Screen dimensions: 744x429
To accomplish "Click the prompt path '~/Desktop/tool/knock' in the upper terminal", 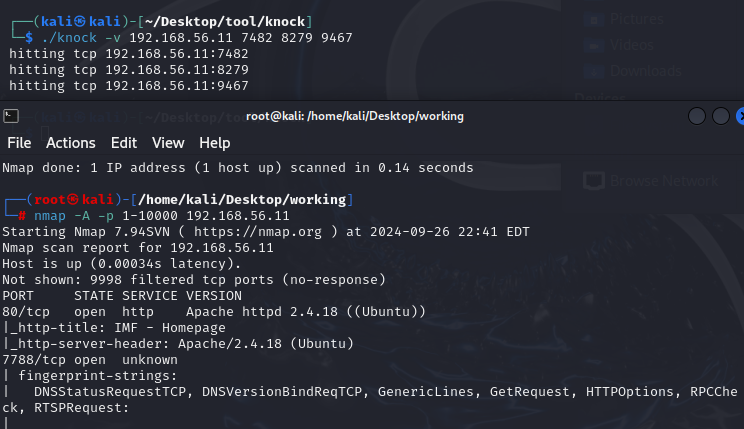I will coord(225,21).
